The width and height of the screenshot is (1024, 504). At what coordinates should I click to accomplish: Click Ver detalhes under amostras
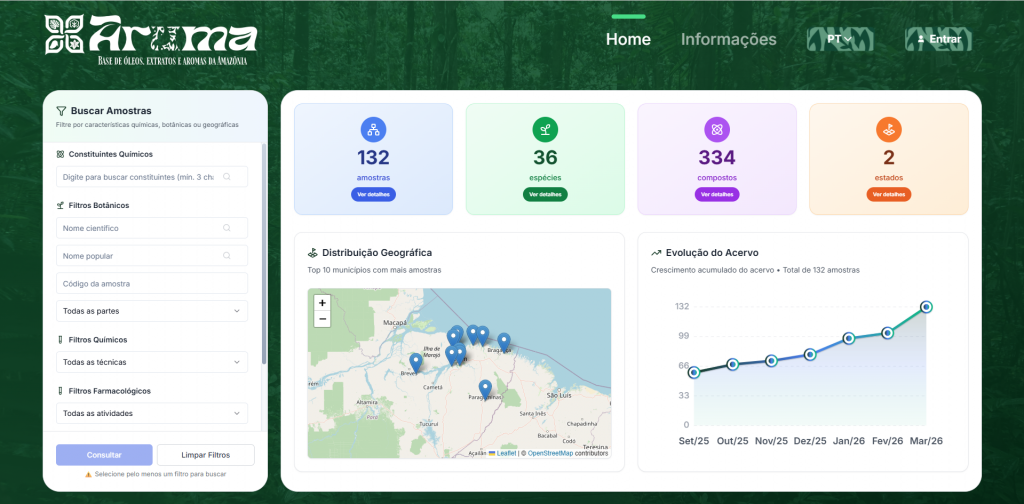(373, 194)
